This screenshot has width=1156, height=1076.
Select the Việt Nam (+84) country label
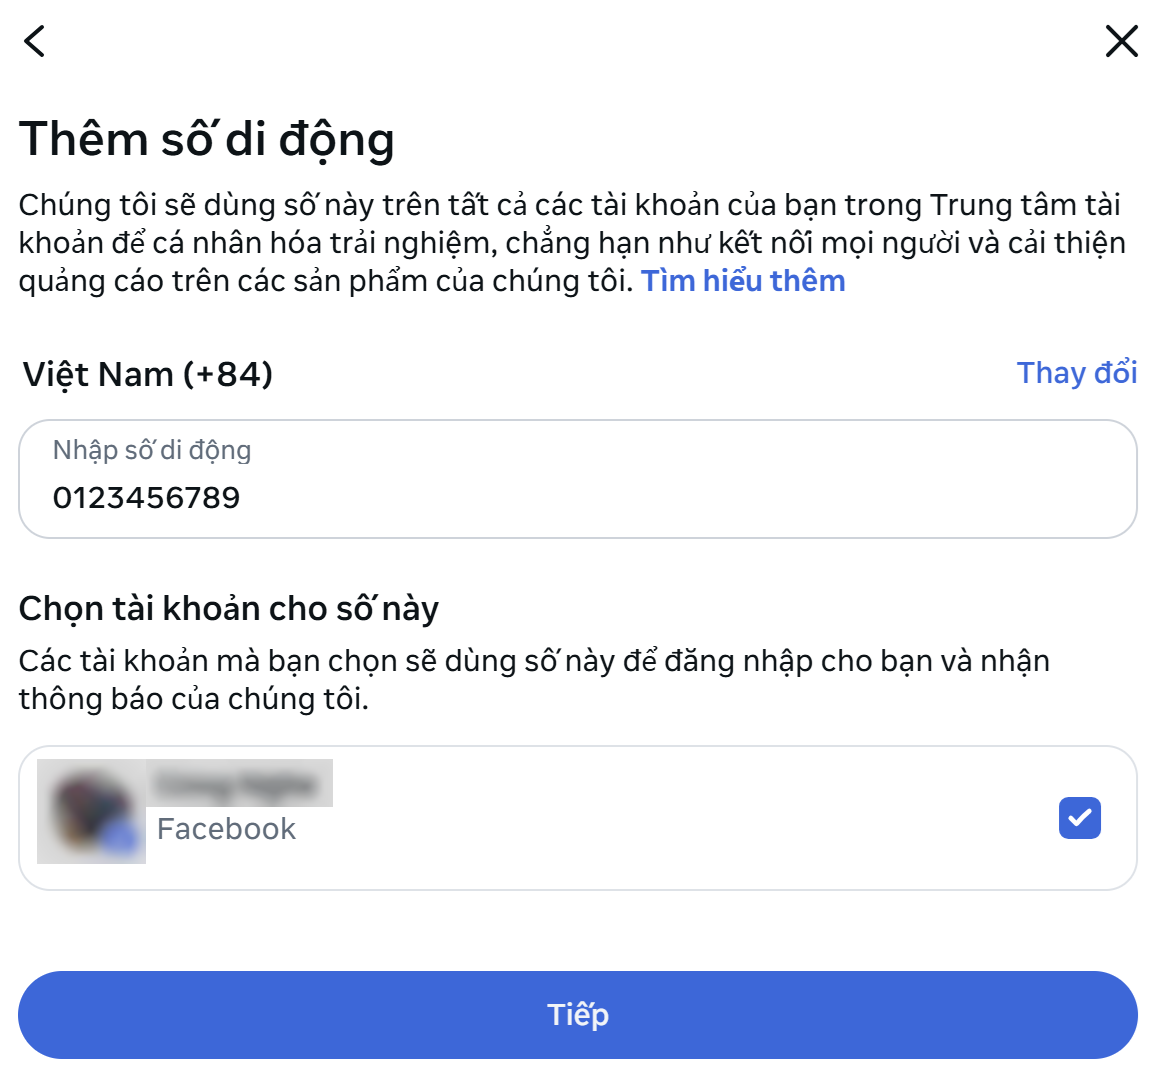pos(147,374)
